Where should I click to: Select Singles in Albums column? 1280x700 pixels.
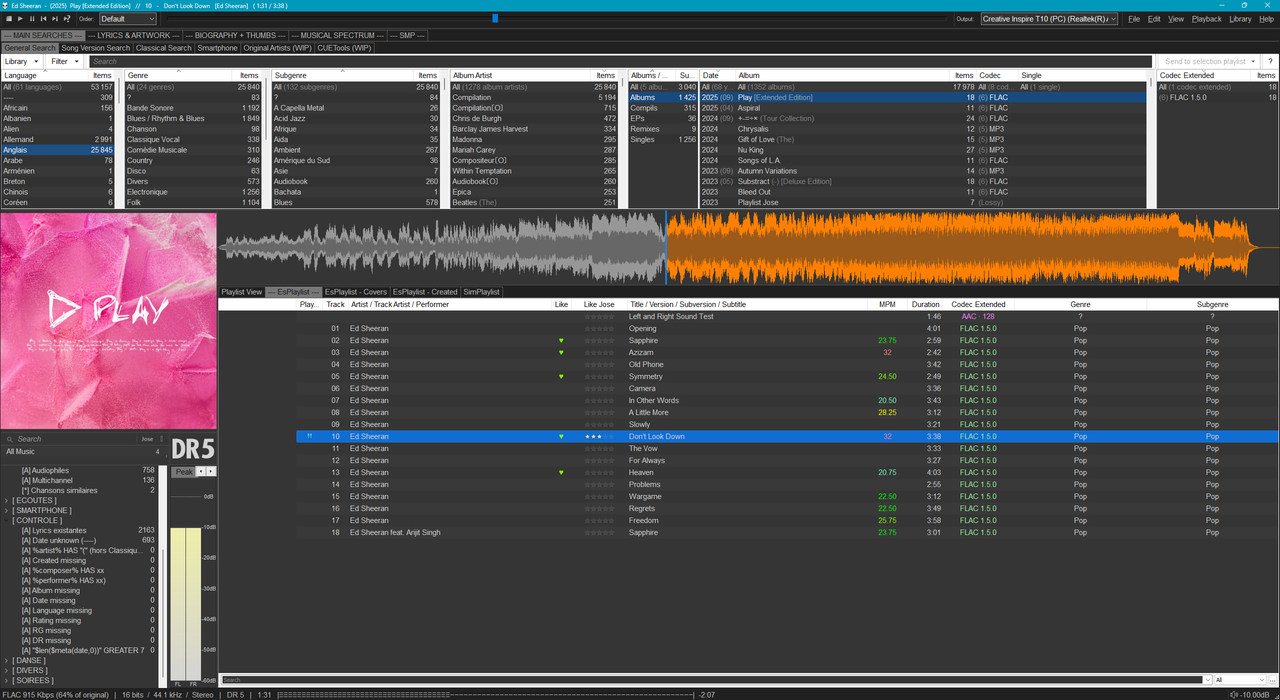coord(662,139)
